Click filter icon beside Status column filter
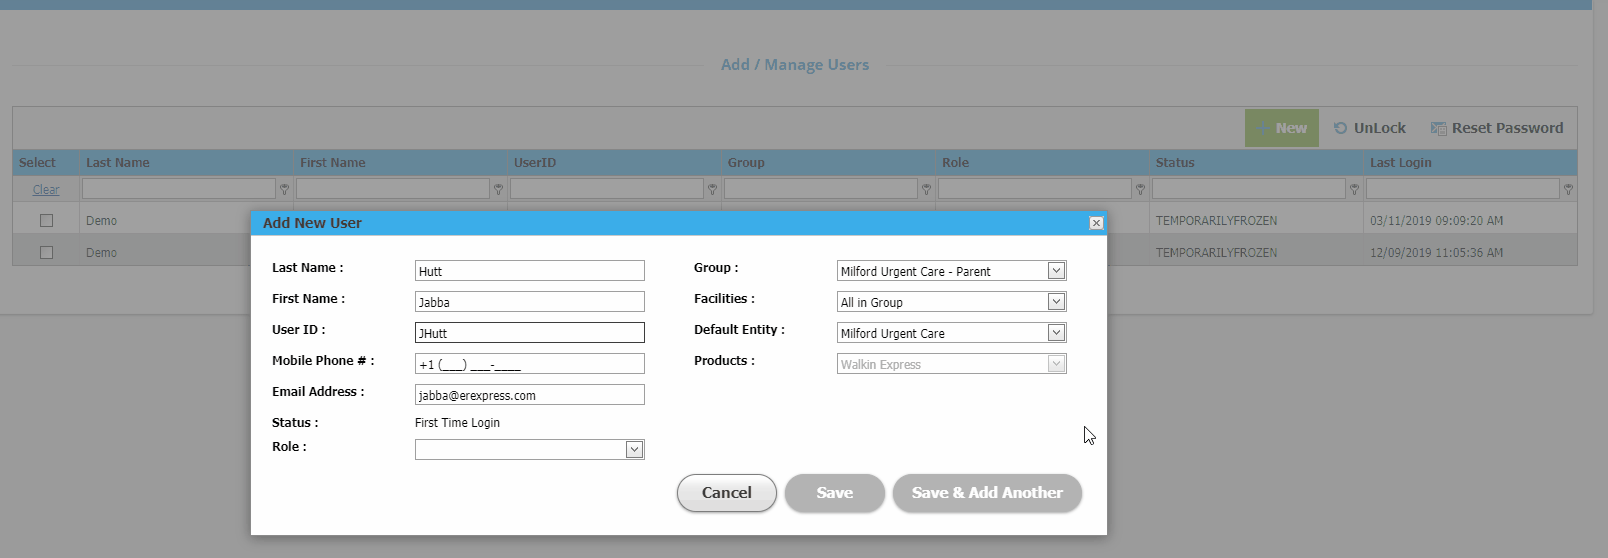The height and width of the screenshot is (558, 1608). 1354,189
